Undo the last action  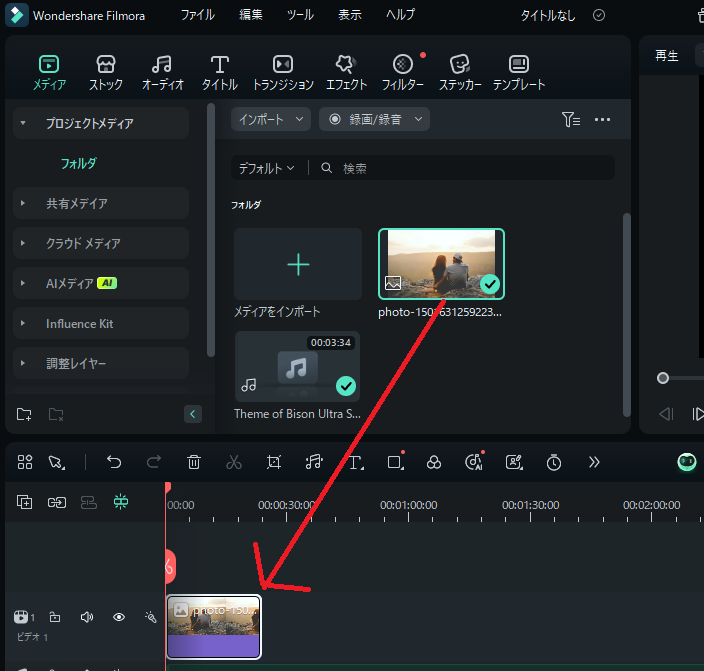click(114, 462)
